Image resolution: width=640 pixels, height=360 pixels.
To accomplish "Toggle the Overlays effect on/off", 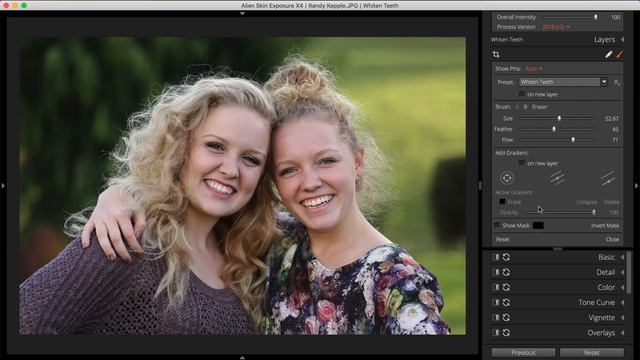I will [496, 333].
